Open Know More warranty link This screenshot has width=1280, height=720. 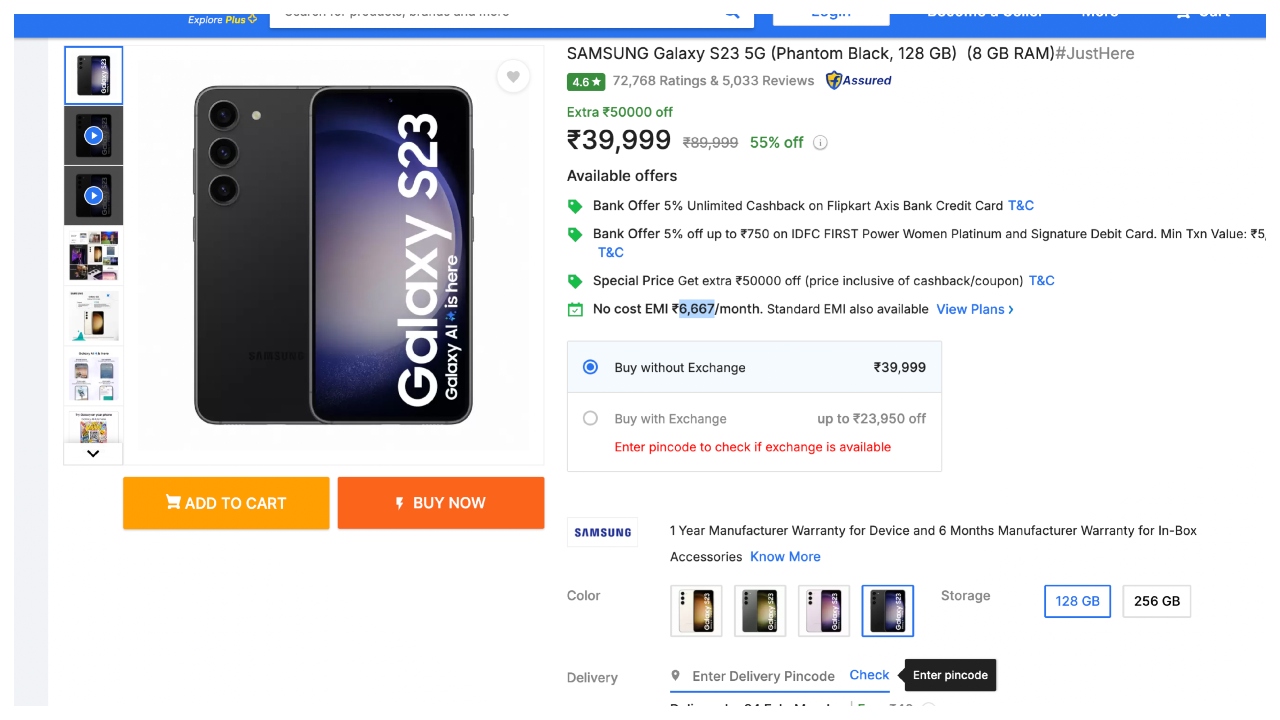pyautogui.click(x=785, y=557)
